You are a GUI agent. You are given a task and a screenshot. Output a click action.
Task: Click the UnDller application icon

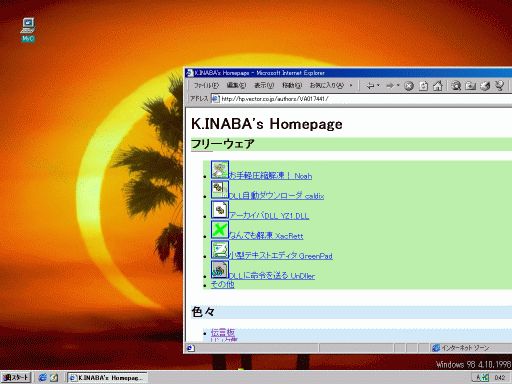(220, 270)
